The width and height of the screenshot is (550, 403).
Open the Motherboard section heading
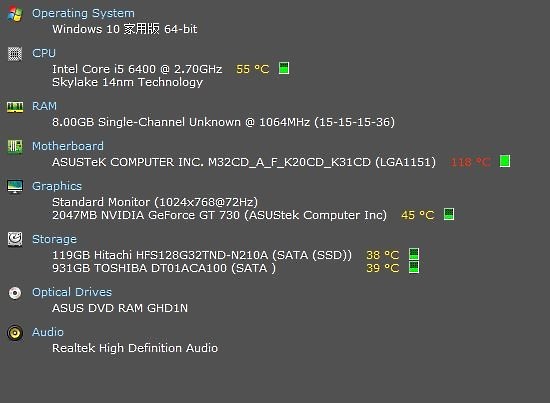[68, 146]
